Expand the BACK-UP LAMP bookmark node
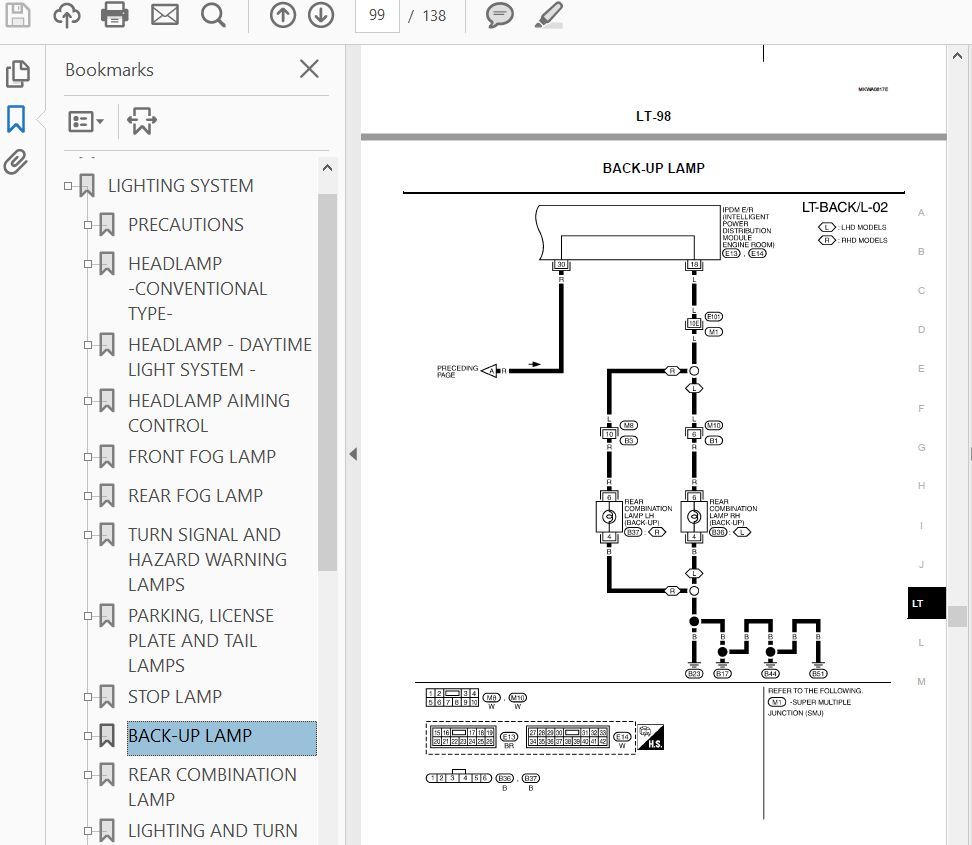Image resolution: width=972 pixels, height=845 pixels. point(88,736)
